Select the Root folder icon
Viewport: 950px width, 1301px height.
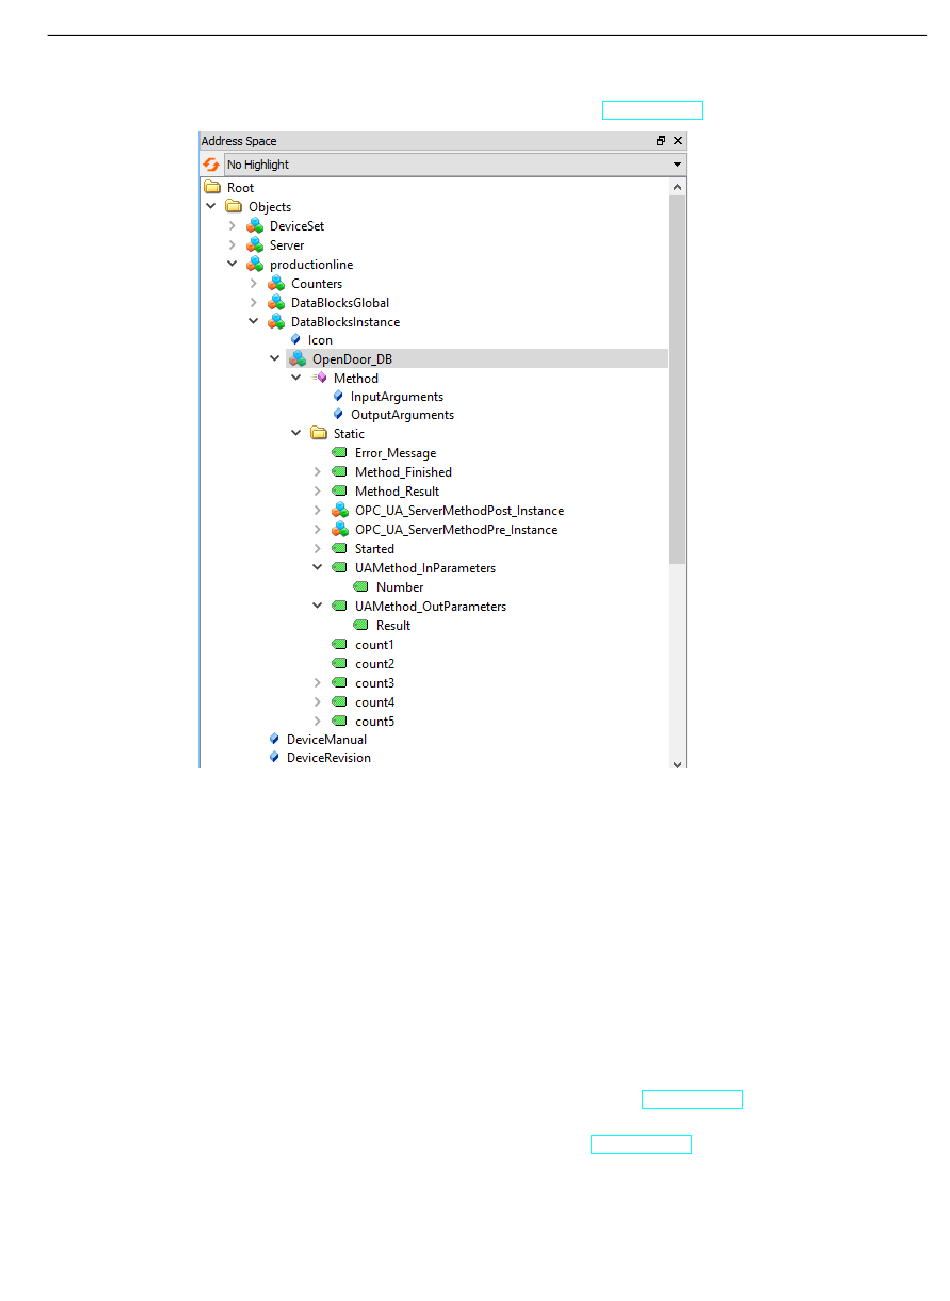pos(212,187)
